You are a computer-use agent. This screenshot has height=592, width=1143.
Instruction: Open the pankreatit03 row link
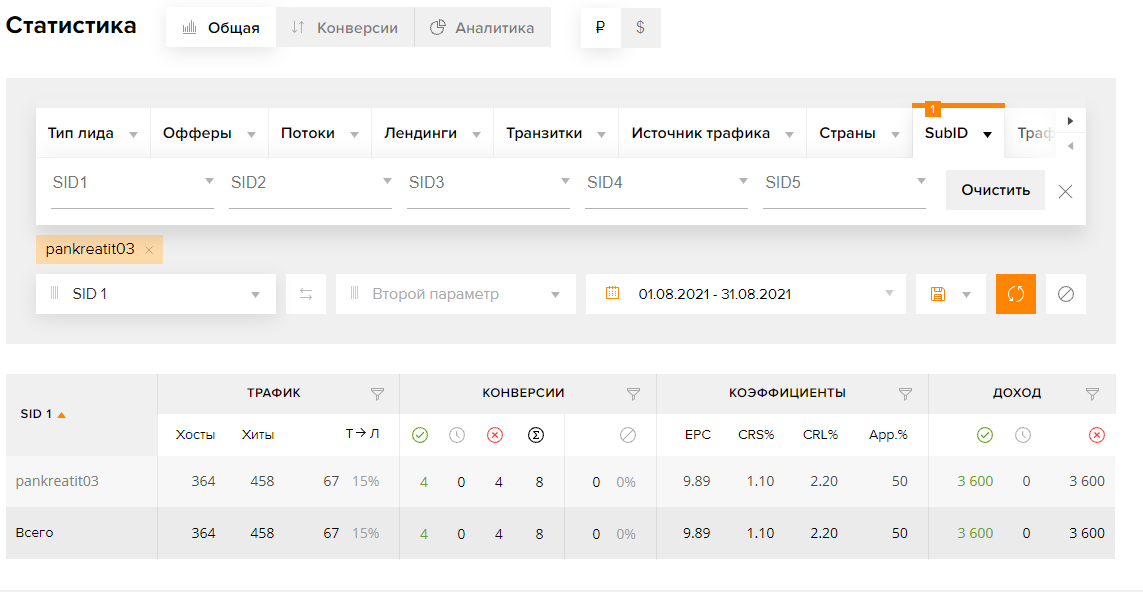pyautogui.click(x=57, y=481)
